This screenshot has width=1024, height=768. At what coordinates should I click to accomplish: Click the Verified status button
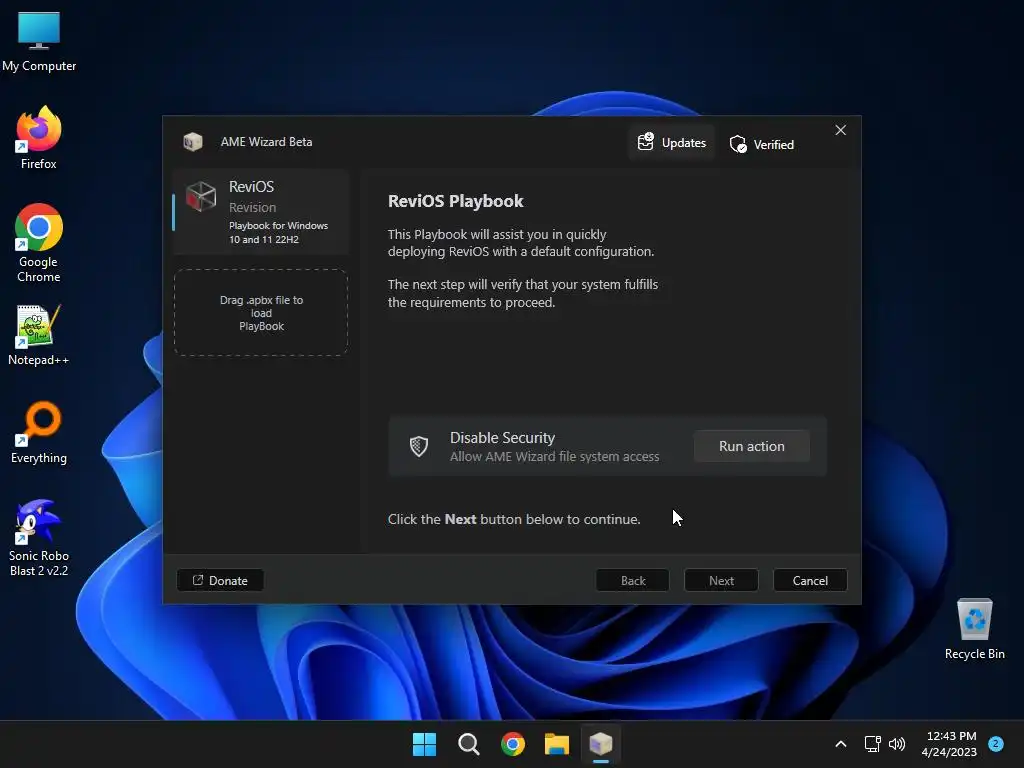[x=761, y=144]
